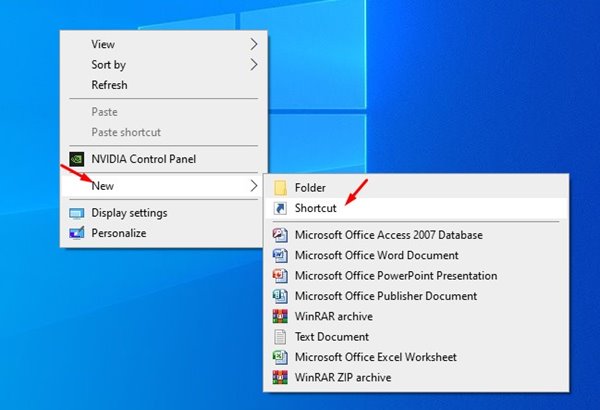600x410 pixels.
Task: Click the Access 2007 Database icon
Action: (x=279, y=235)
